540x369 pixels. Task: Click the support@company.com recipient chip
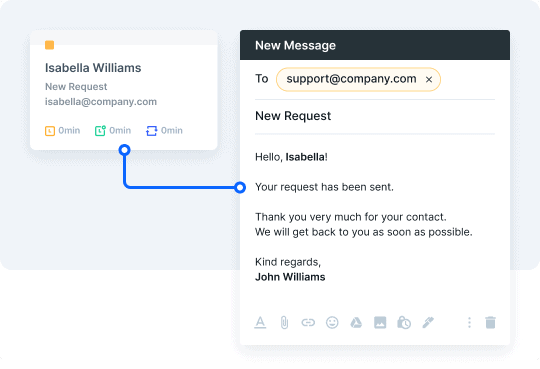(358, 79)
